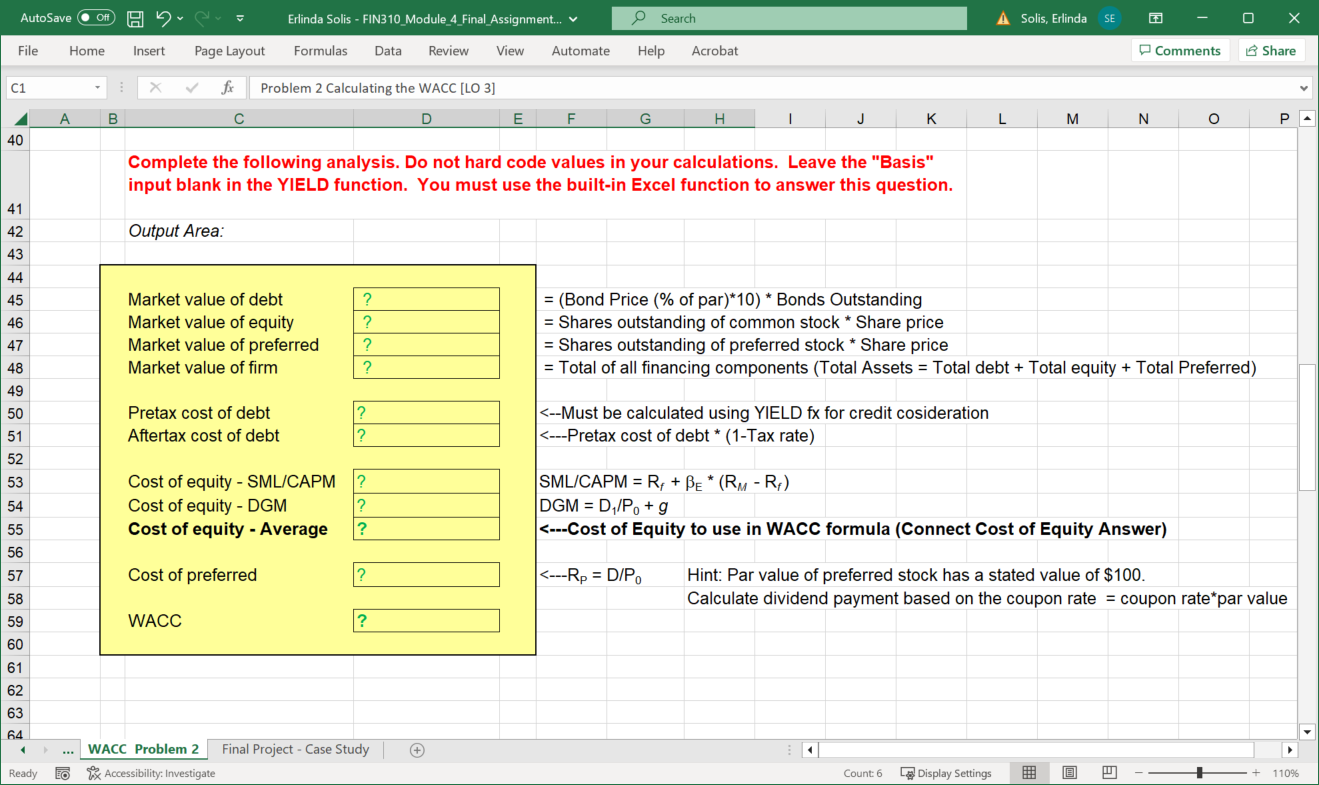Click the Comments button
1319x785 pixels.
click(x=1180, y=51)
